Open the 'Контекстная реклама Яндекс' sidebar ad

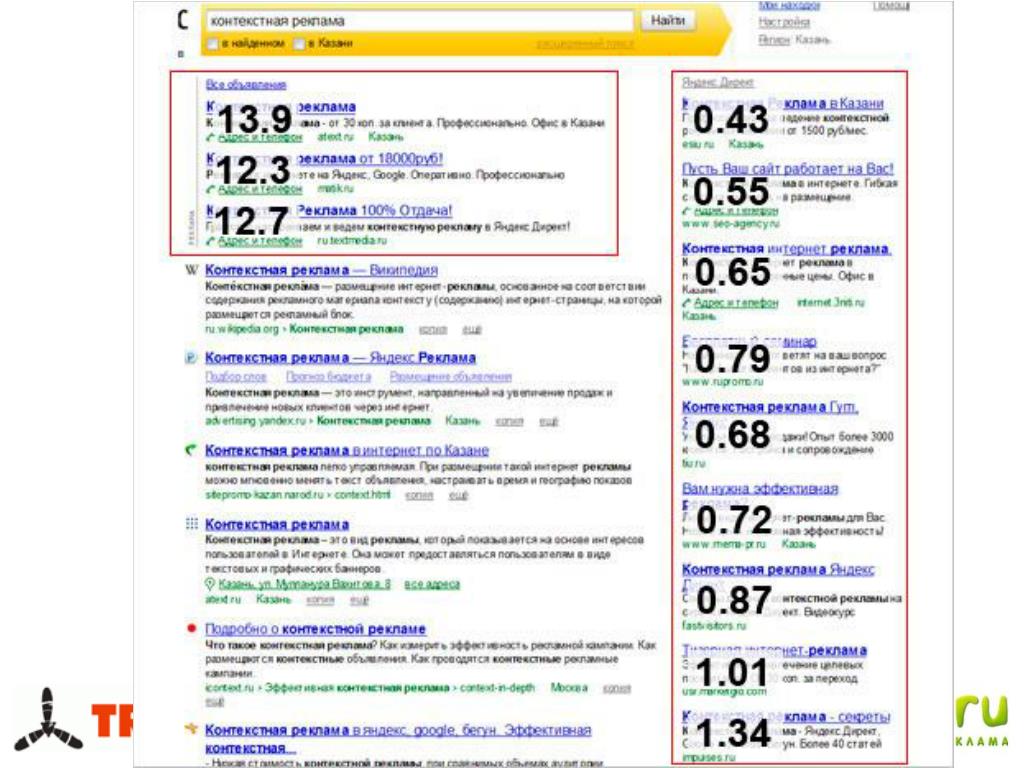[x=778, y=570]
